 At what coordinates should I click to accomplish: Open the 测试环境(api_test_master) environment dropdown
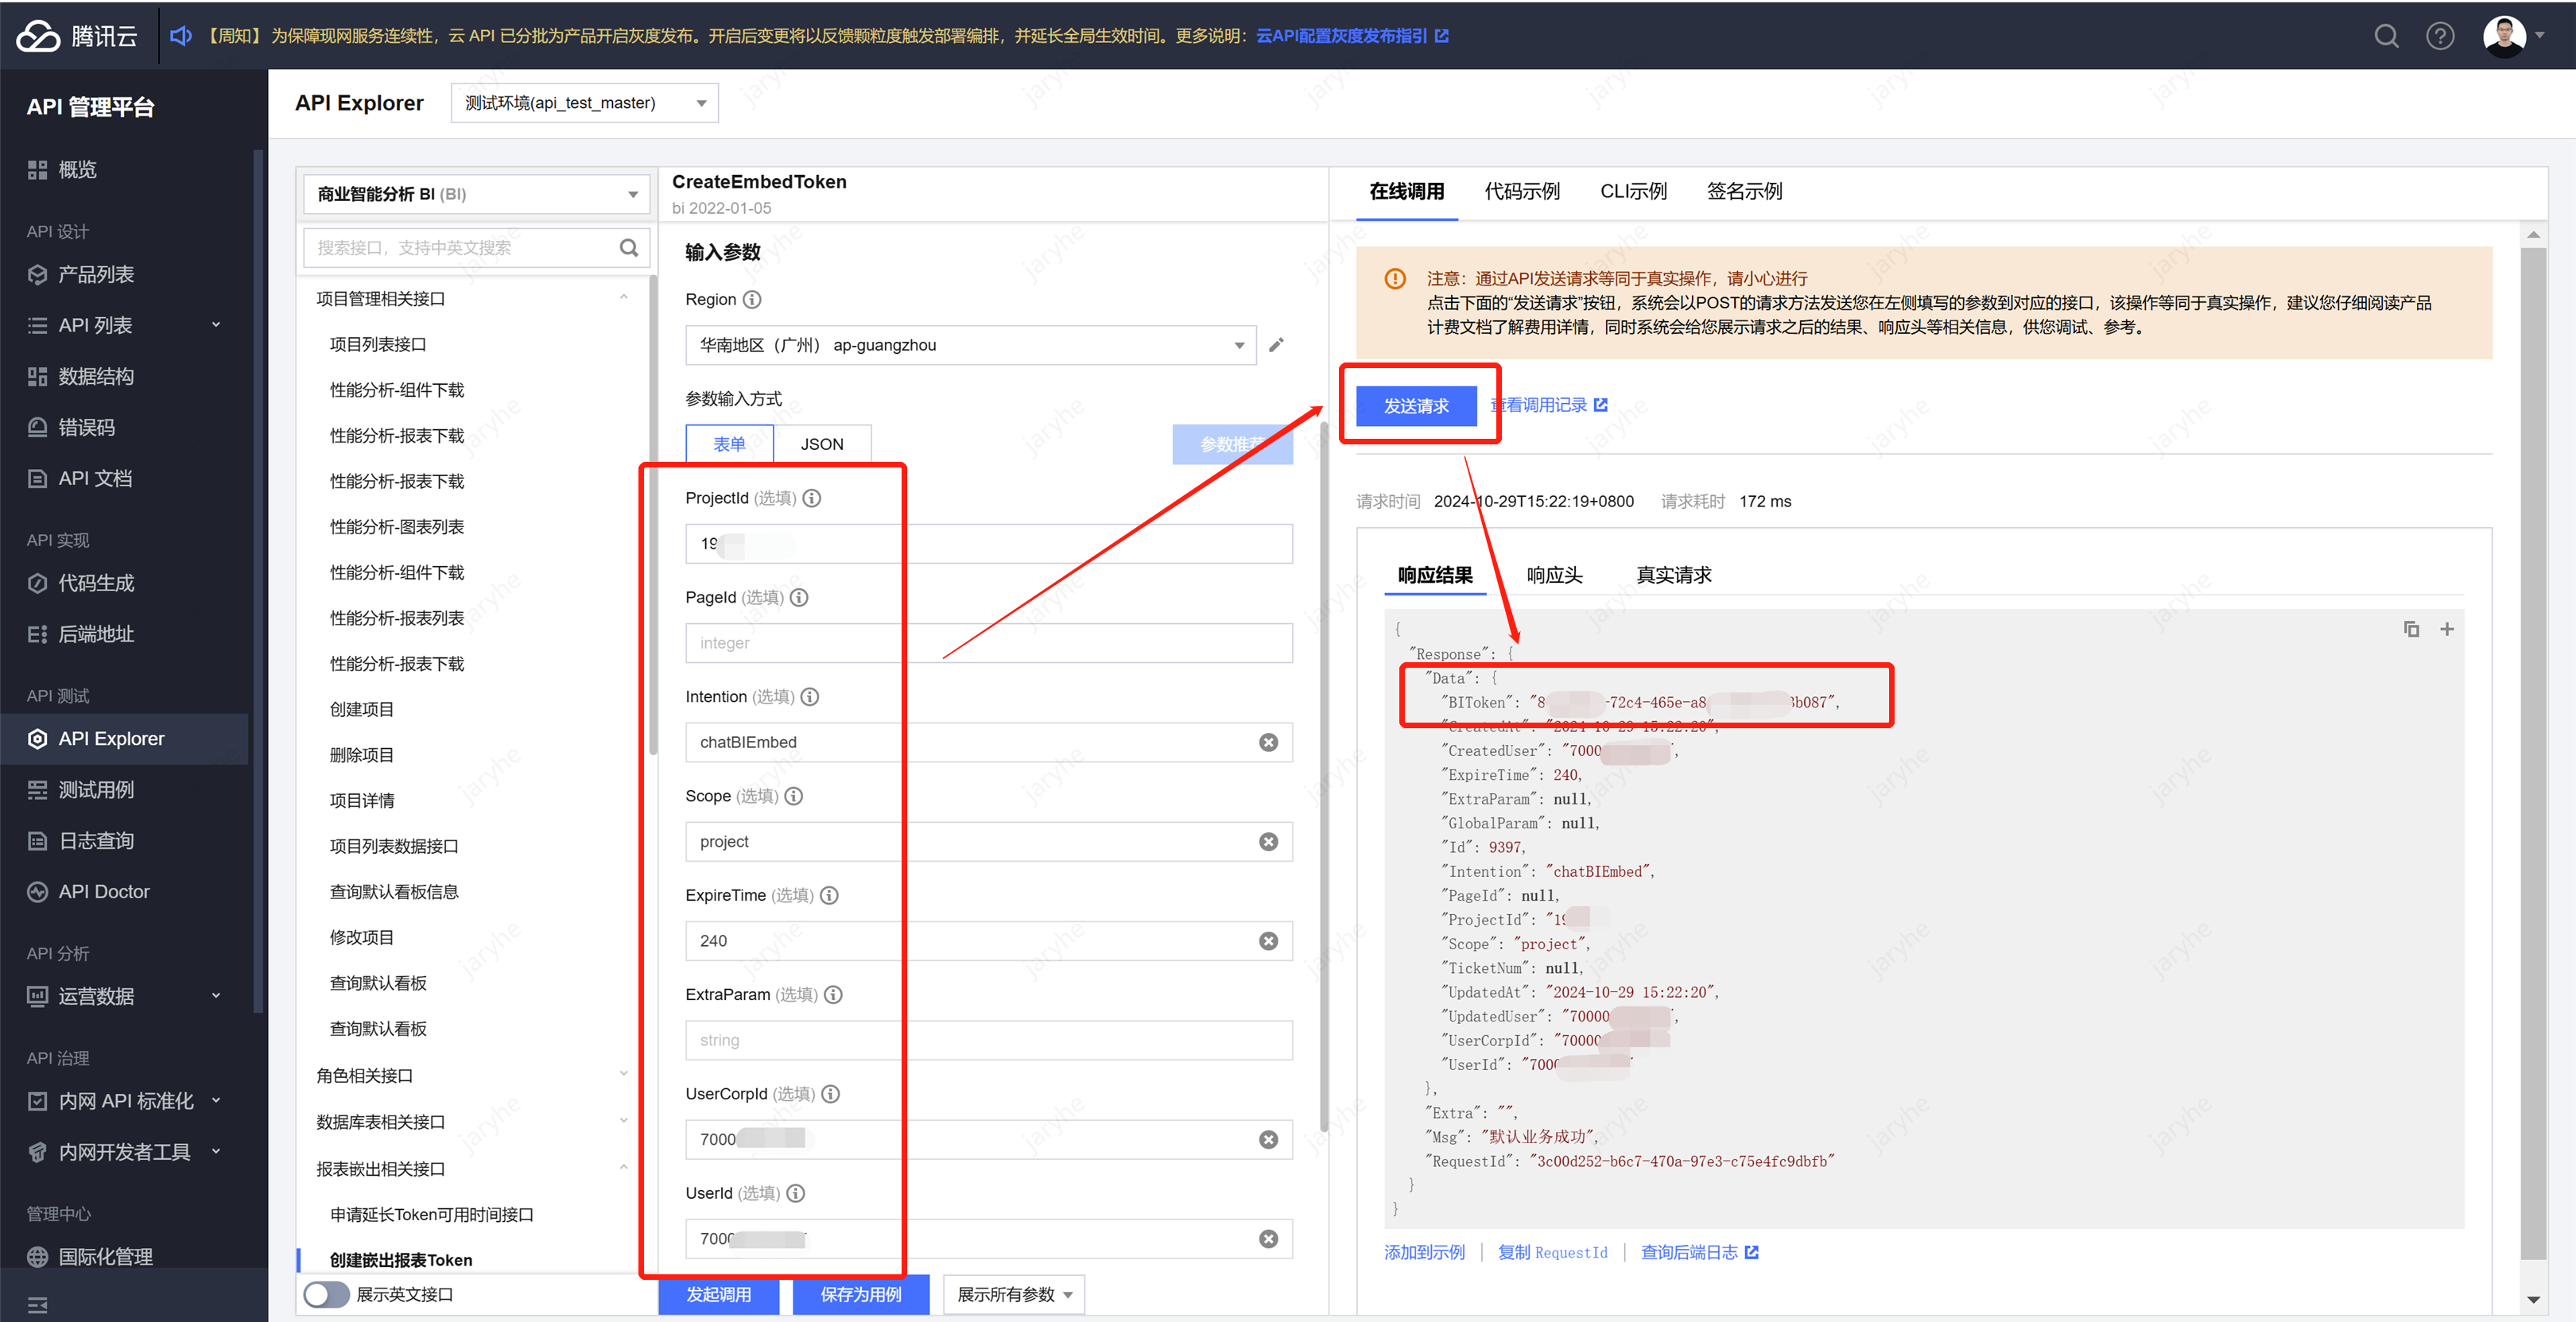coord(584,103)
